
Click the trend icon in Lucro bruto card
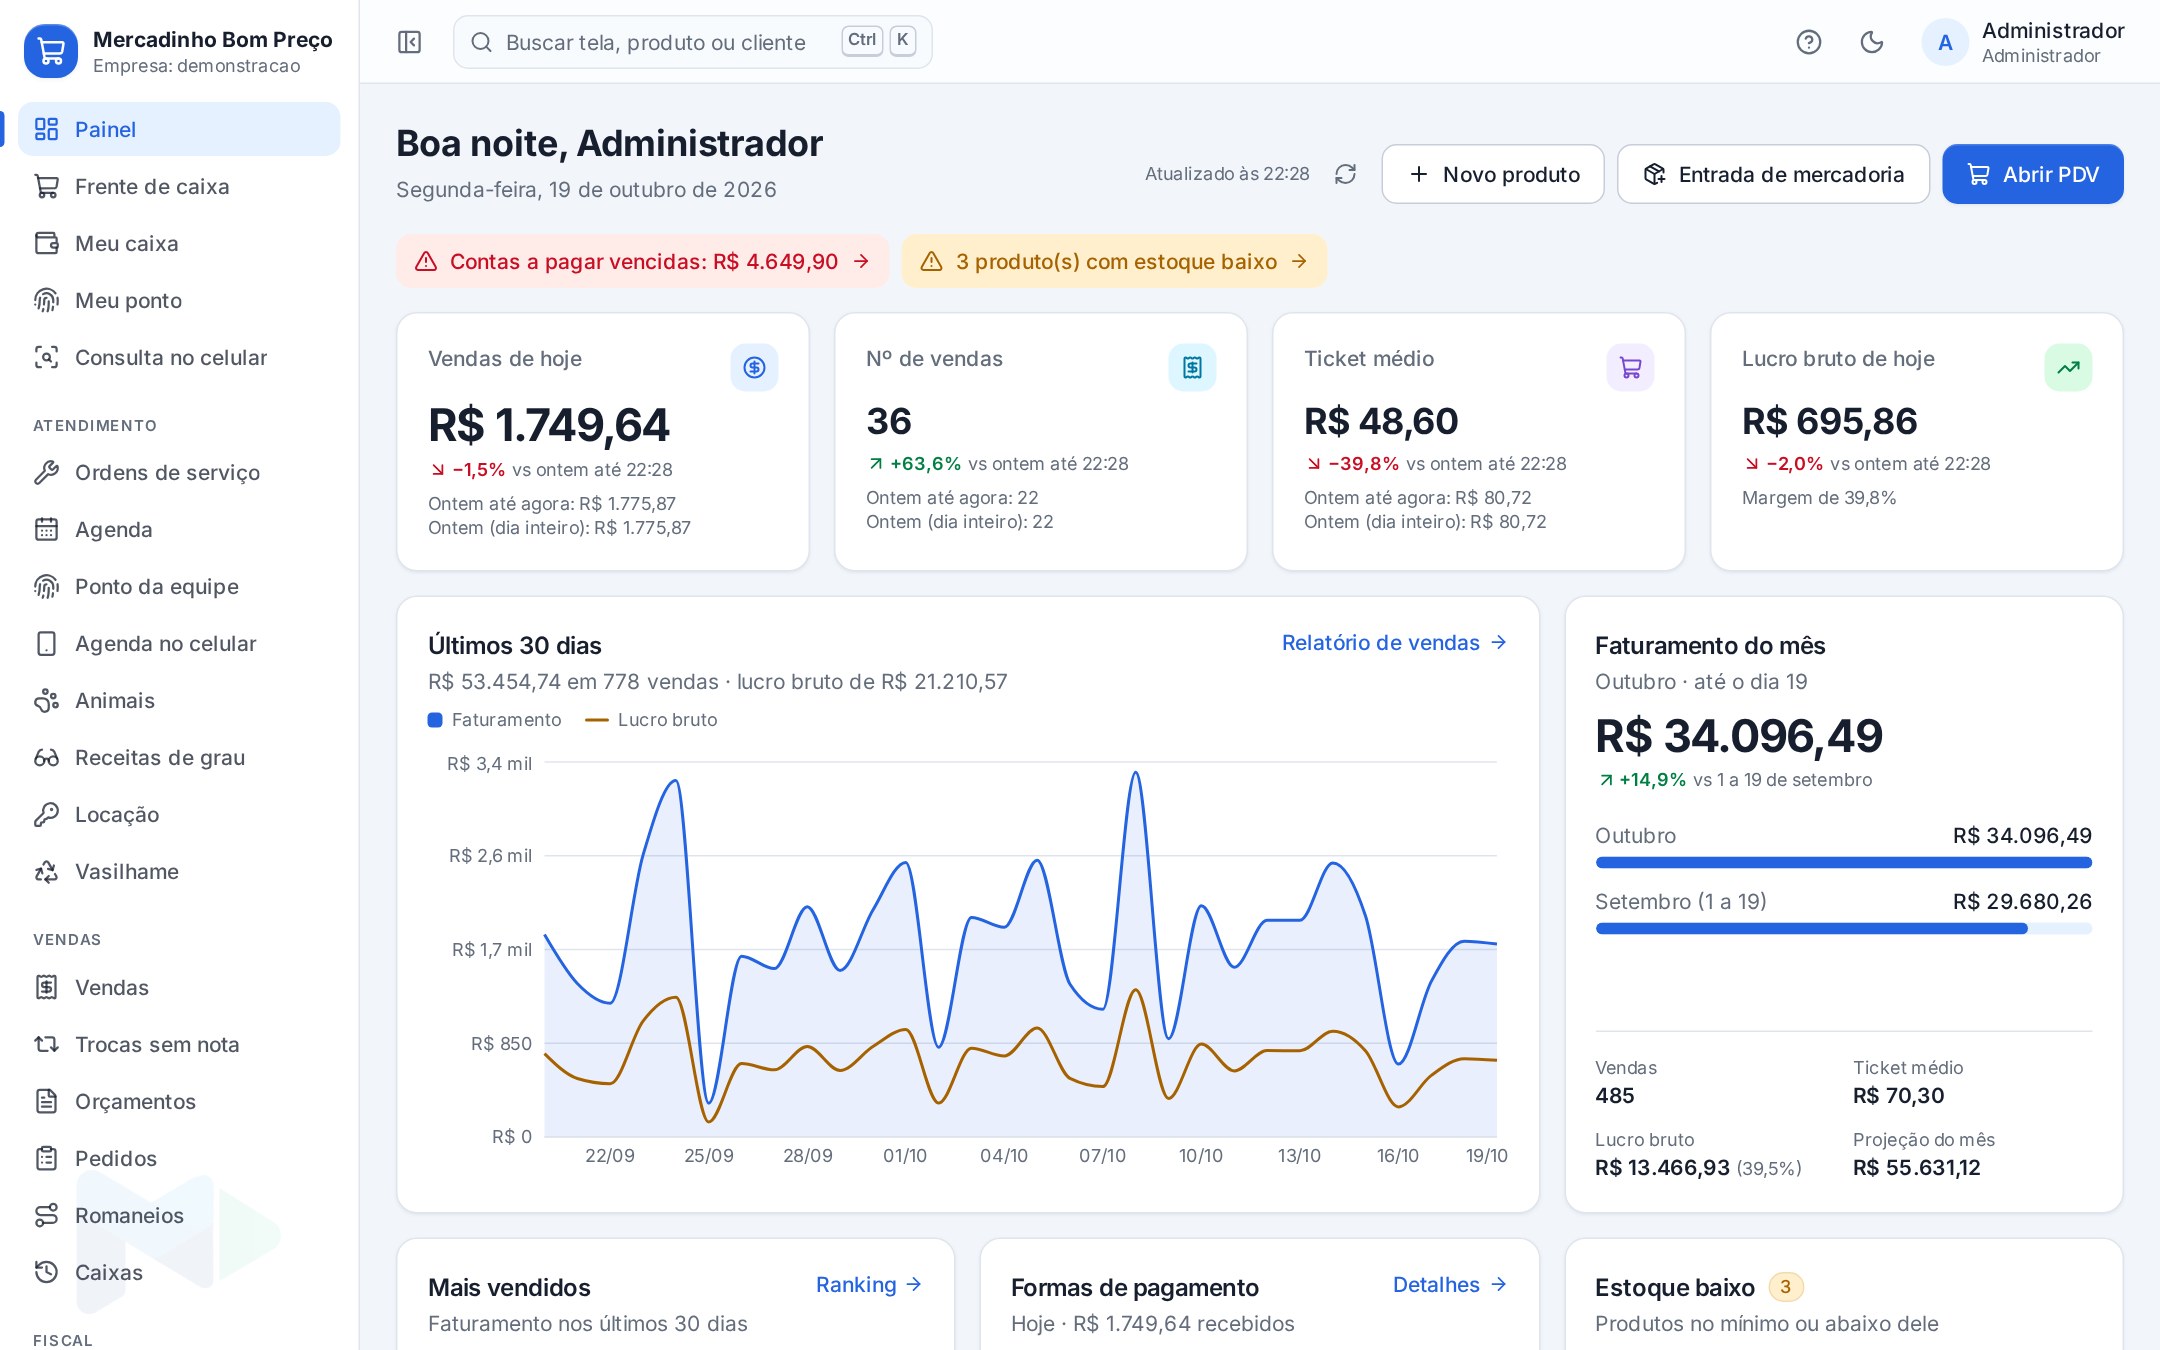click(2068, 367)
